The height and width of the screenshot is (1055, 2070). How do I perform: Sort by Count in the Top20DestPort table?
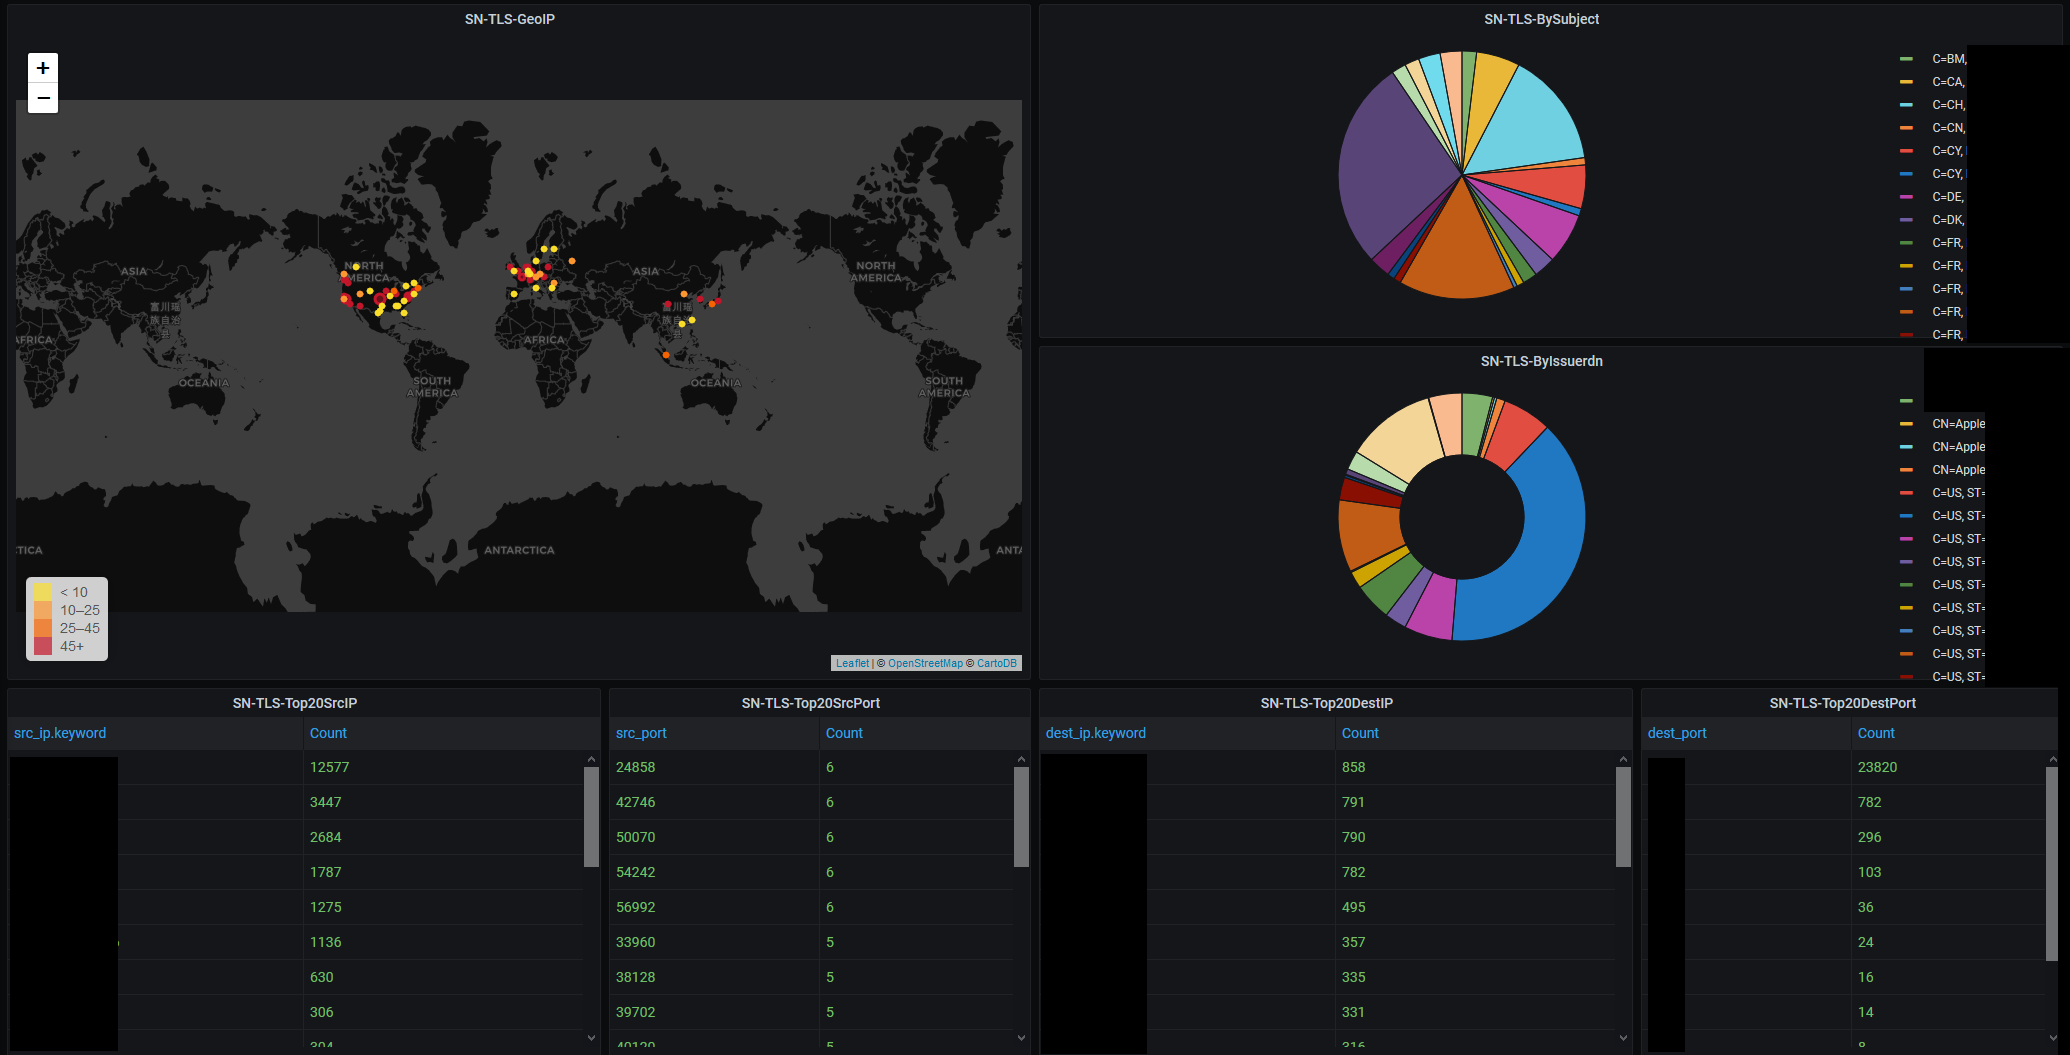[x=1876, y=733]
